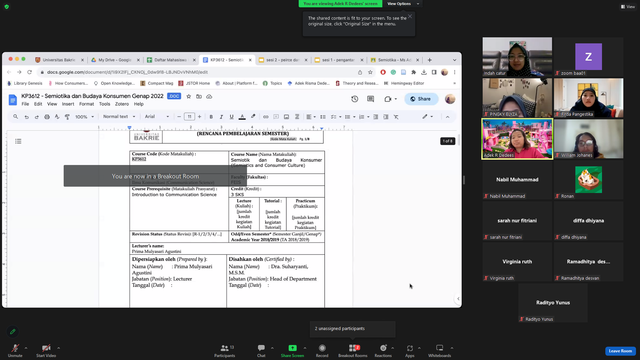The height and width of the screenshot is (360, 640).
Task: Change Zoom layout with View button
Action: pos(628,7)
